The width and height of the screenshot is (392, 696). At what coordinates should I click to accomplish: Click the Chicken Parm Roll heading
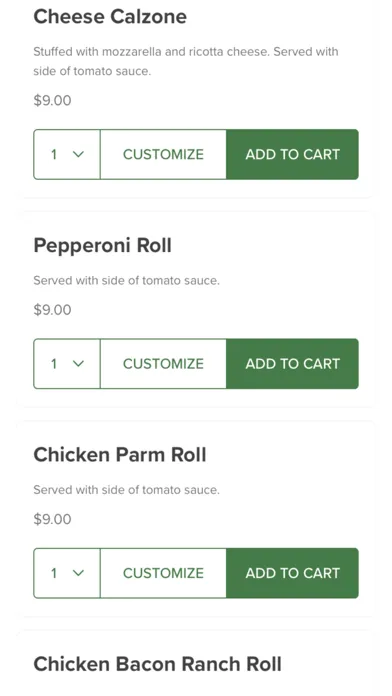(x=120, y=455)
